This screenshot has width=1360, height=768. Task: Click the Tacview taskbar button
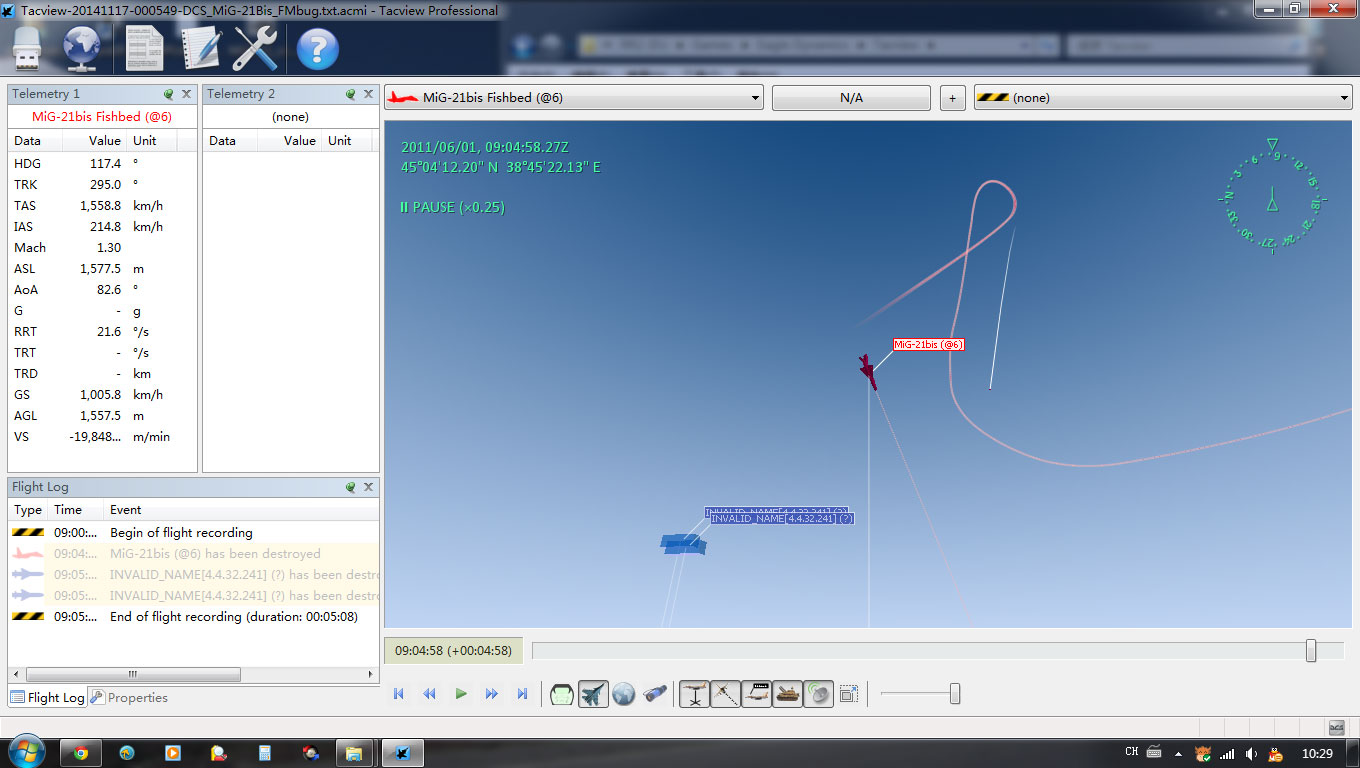coord(404,753)
